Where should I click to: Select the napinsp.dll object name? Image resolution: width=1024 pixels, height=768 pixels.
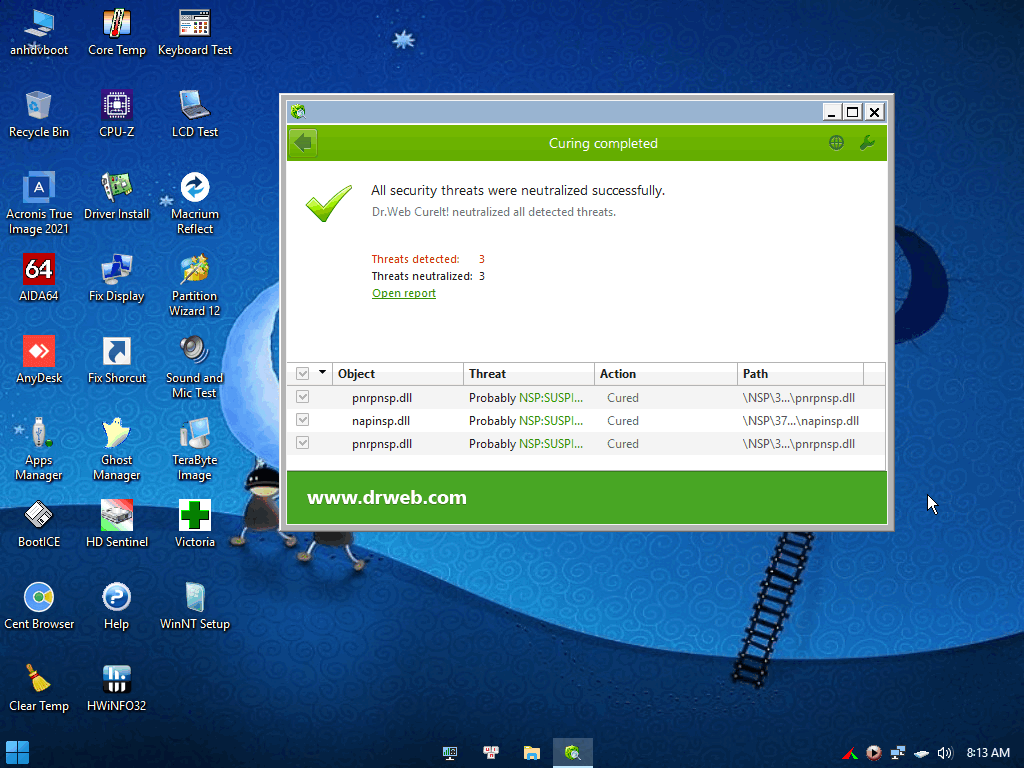381,421
